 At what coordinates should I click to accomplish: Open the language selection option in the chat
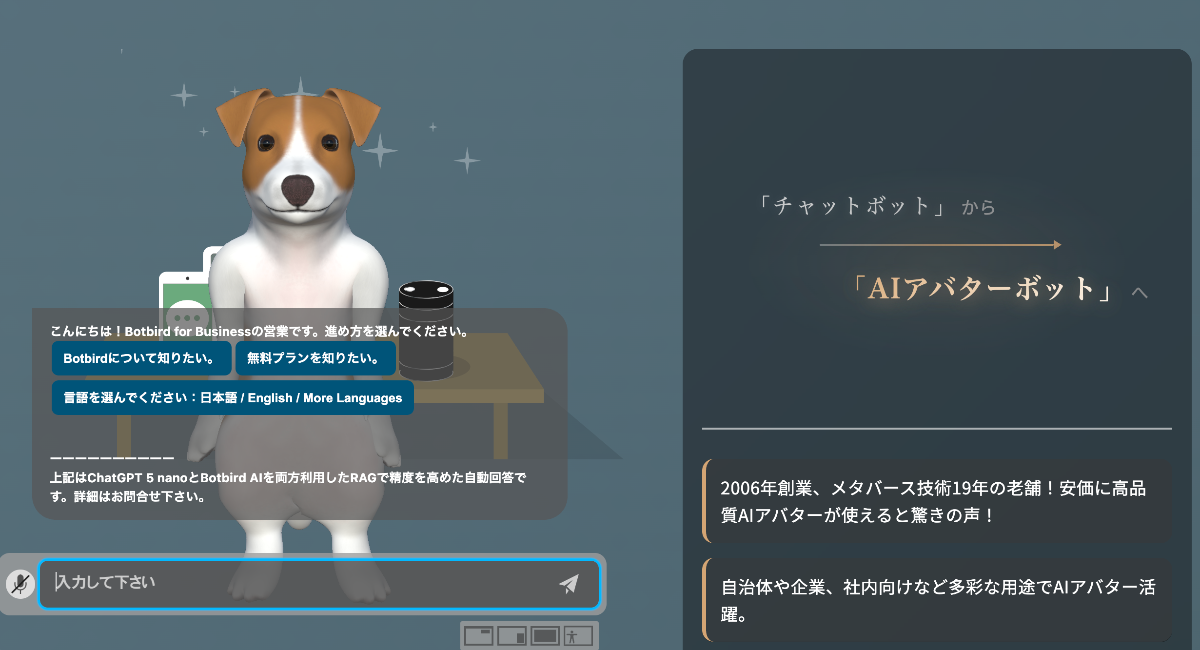pyautogui.click(x=230, y=397)
